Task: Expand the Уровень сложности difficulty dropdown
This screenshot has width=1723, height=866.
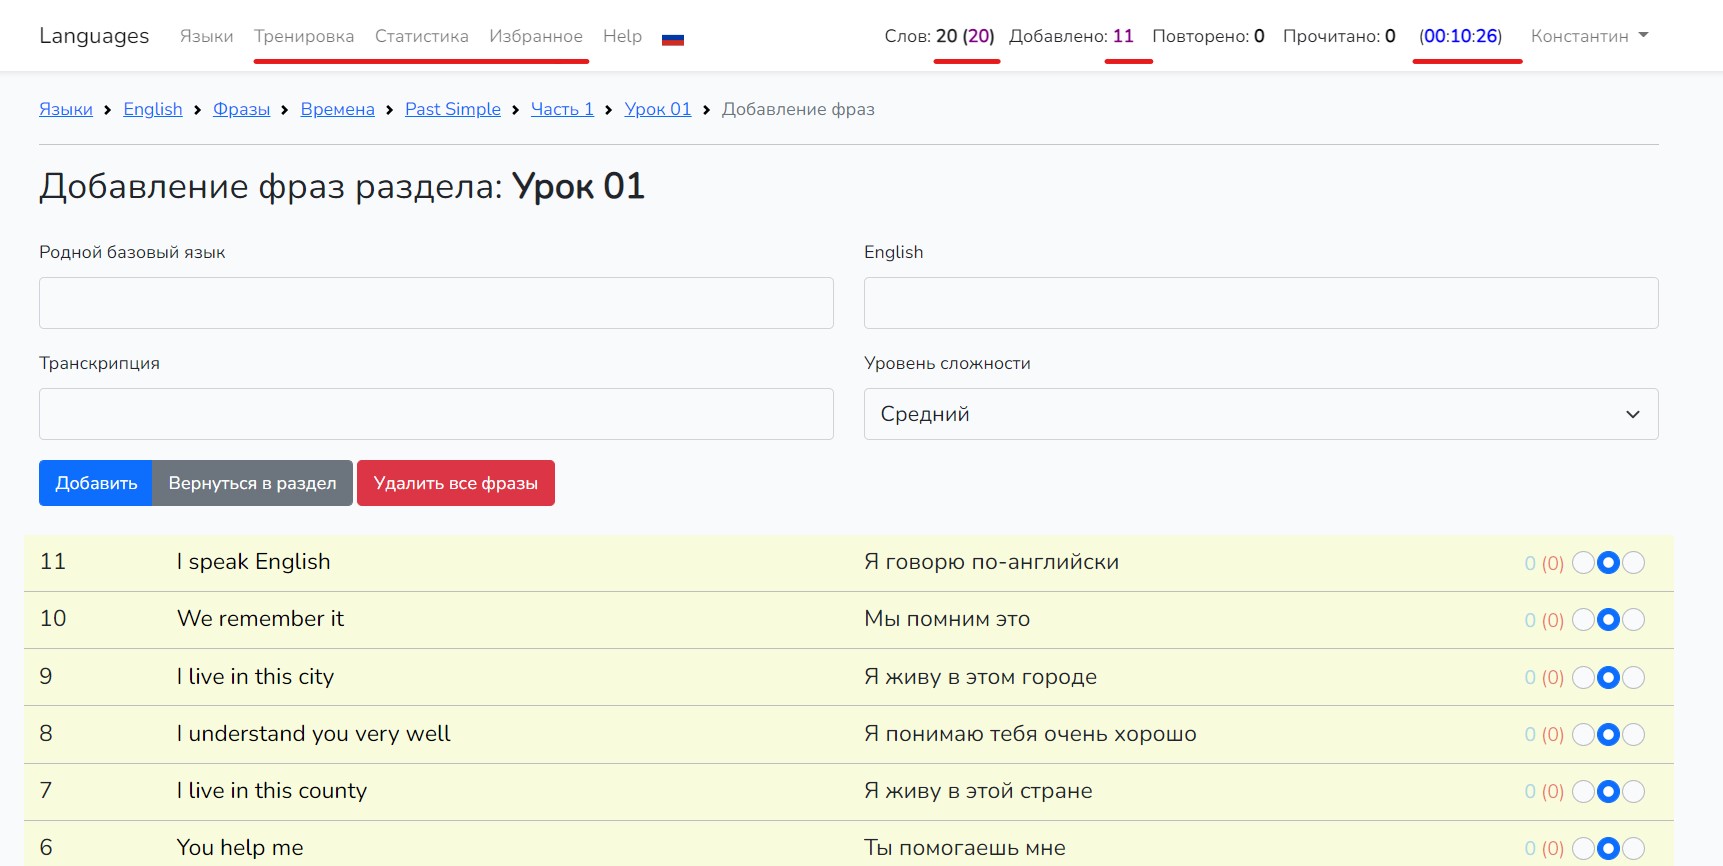Action: 1260,414
